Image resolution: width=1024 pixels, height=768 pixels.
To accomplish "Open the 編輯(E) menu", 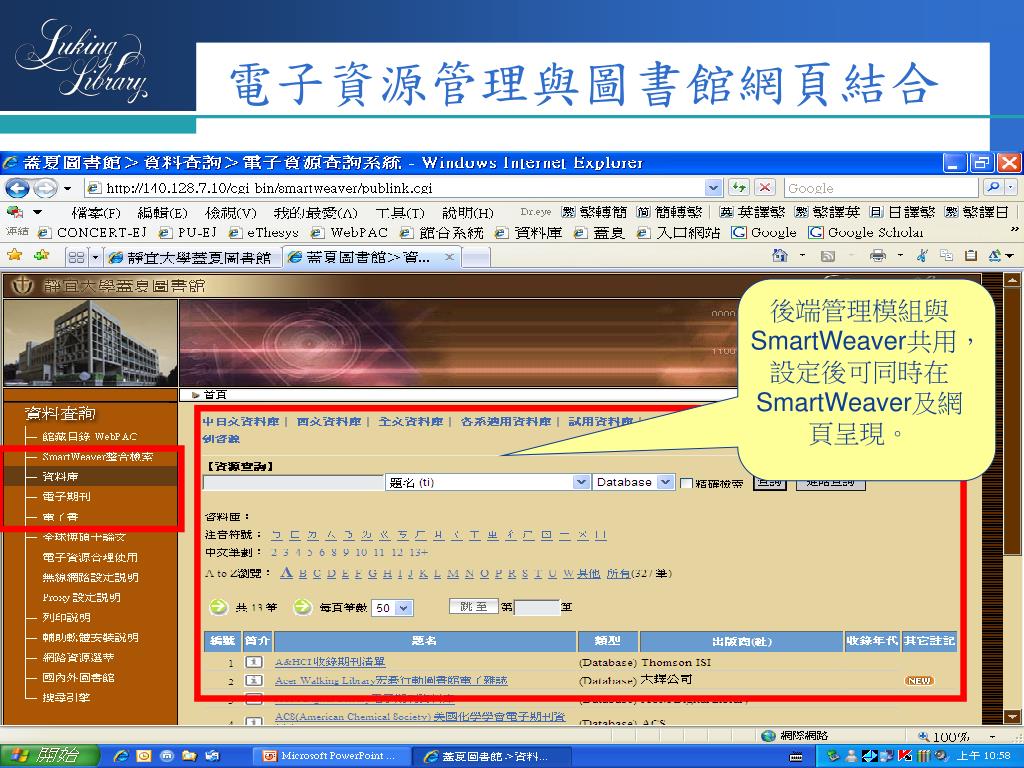I will coord(162,213).
